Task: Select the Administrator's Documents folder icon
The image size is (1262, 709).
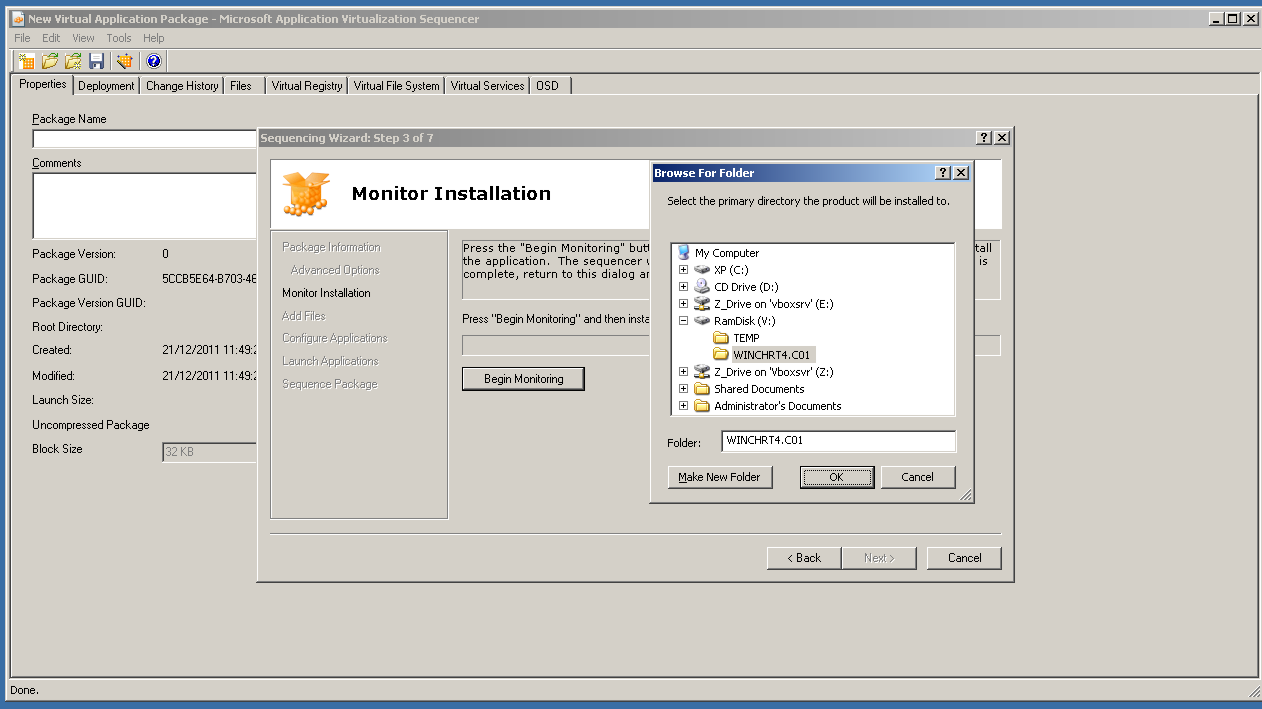Action: 702,406
